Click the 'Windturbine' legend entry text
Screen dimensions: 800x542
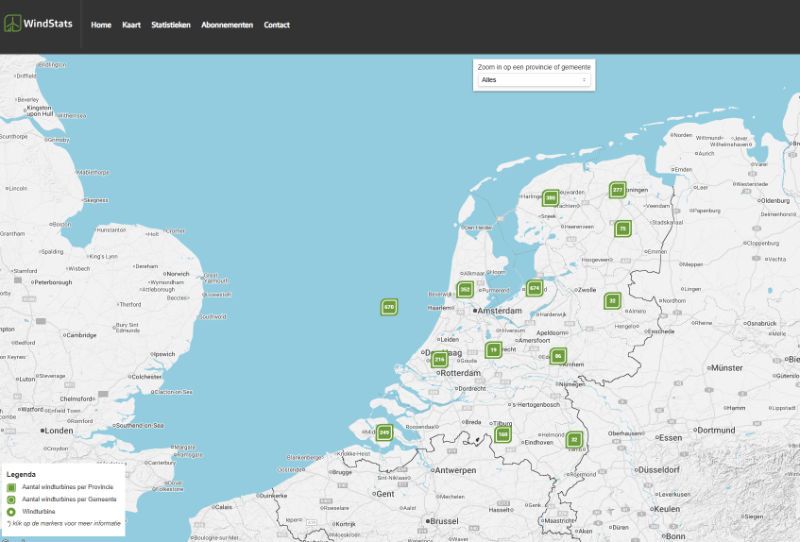[39, 512]
